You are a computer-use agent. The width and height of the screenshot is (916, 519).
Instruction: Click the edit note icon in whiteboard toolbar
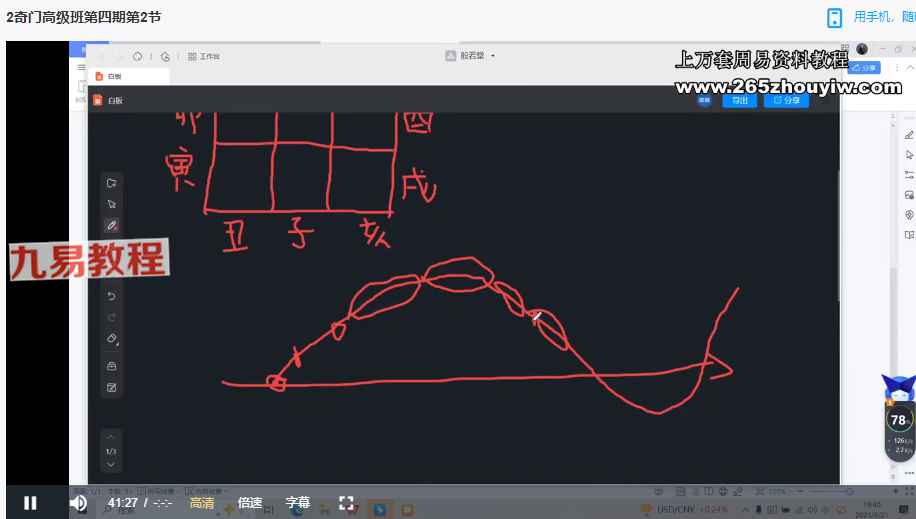coord(112,387)
